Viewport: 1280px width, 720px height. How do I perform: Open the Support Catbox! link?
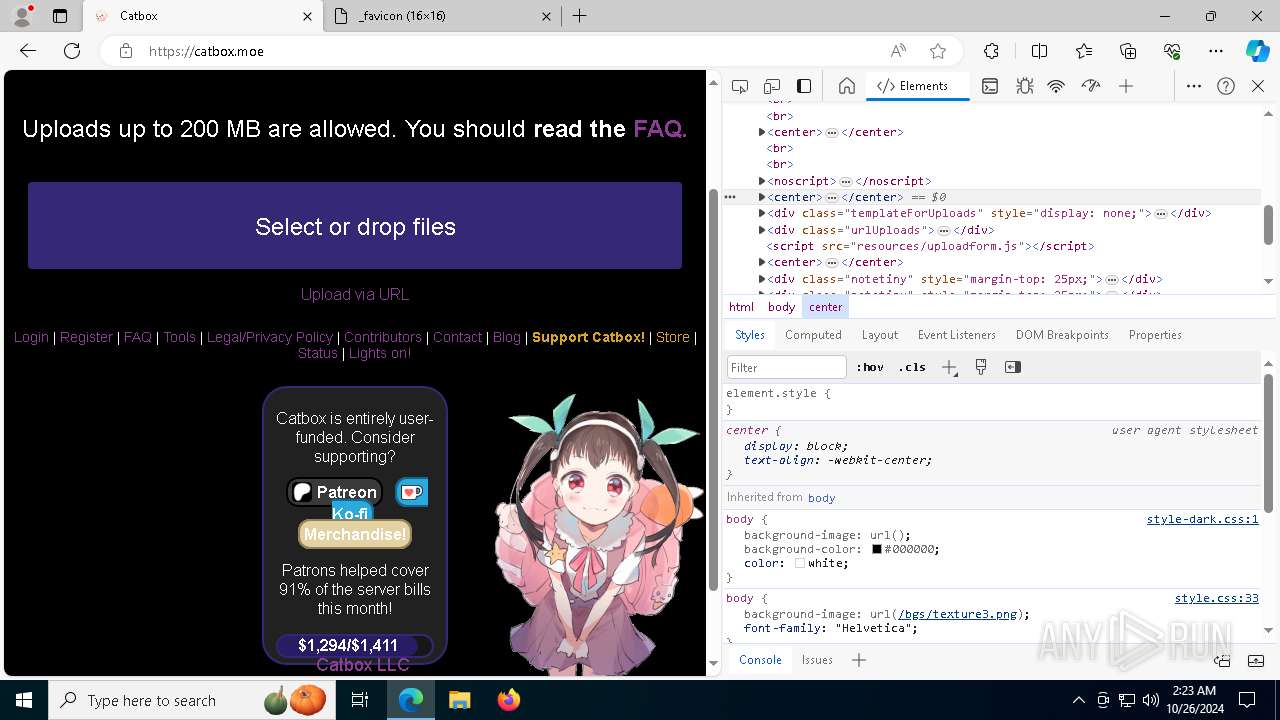(x=588, y=337)
